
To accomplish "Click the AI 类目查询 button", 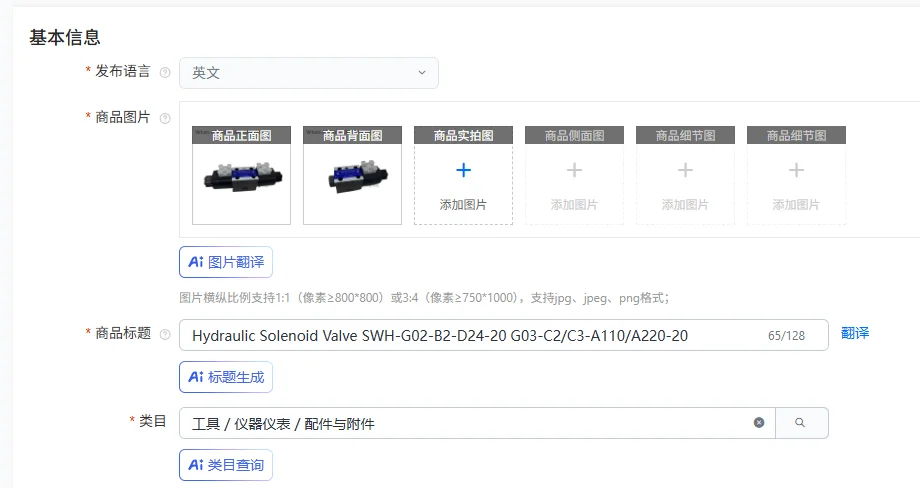I will pos(226,465).
